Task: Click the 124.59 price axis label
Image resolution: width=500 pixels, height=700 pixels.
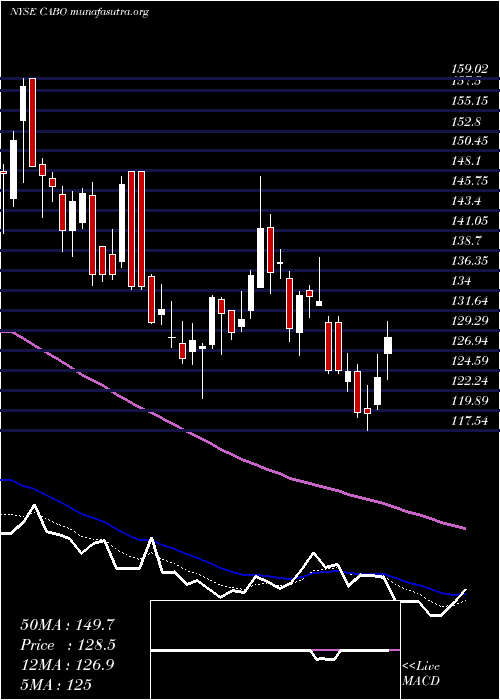Action: (469, 361)
